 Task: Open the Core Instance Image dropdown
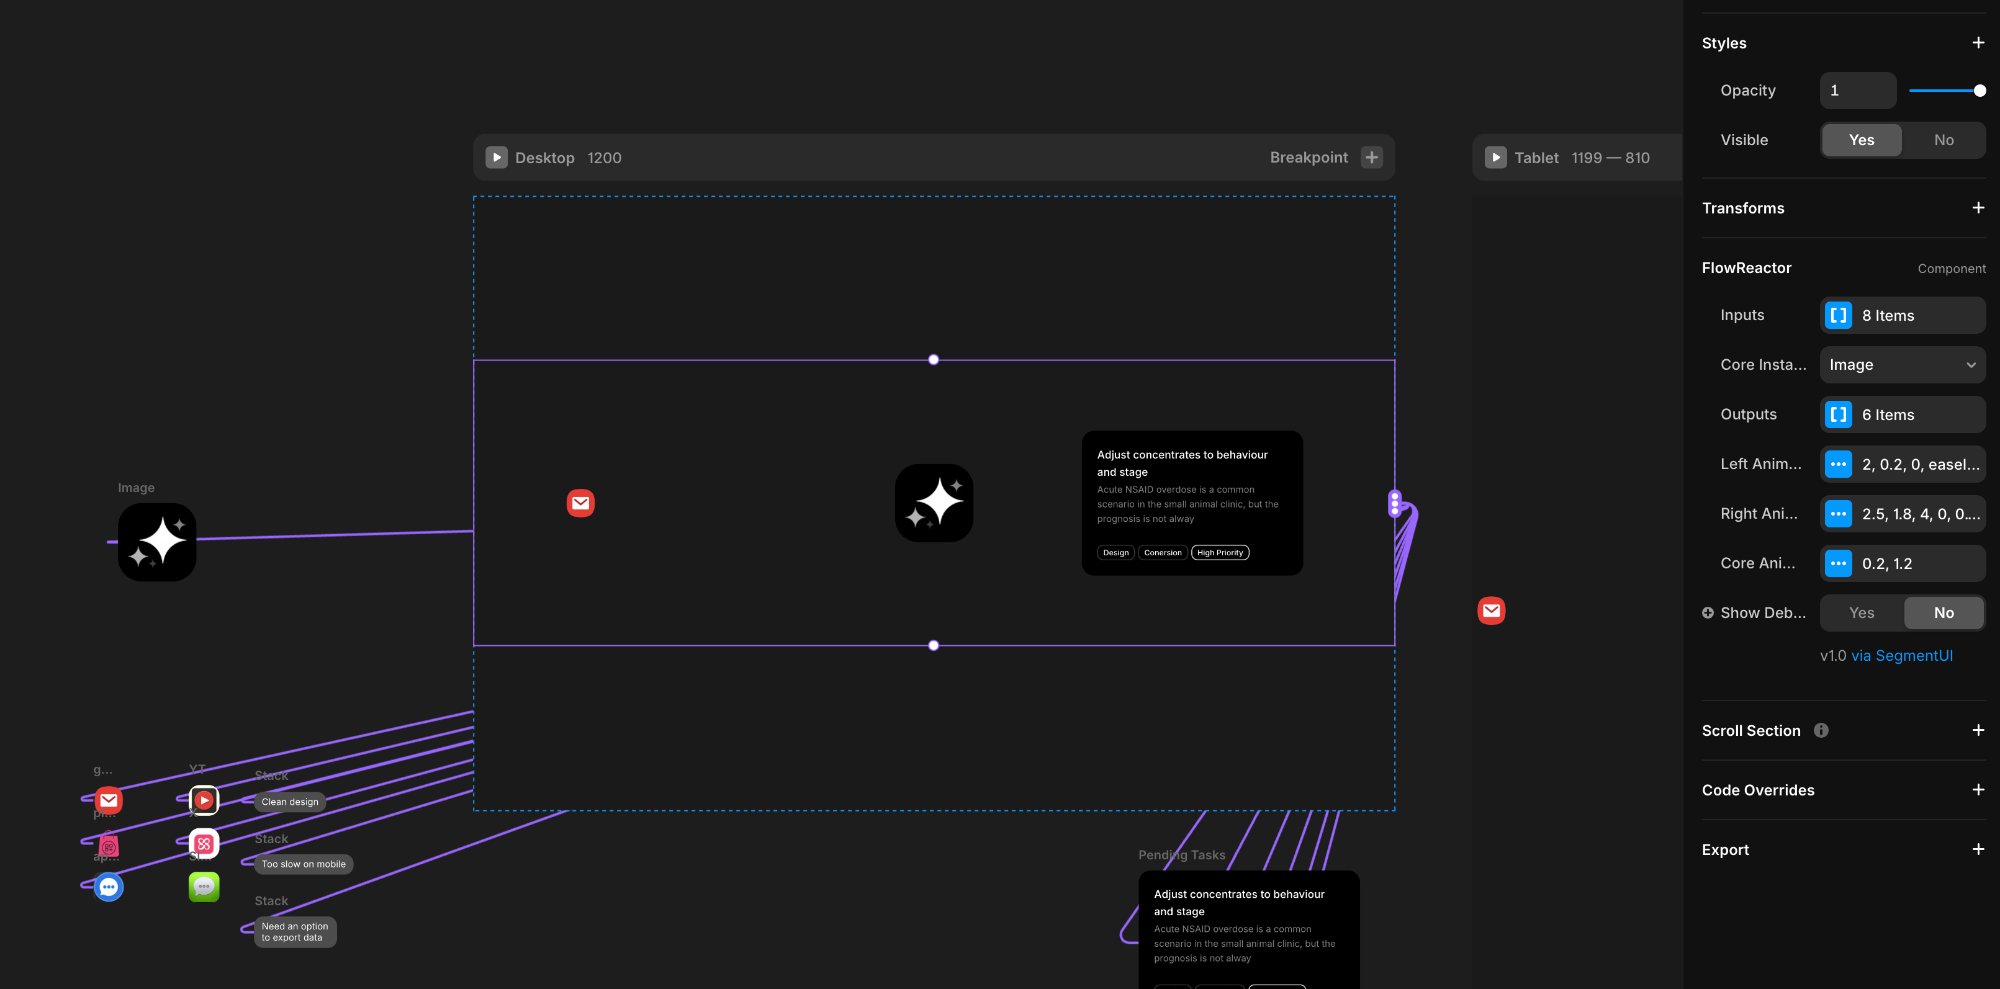[x=1902, y=365]
